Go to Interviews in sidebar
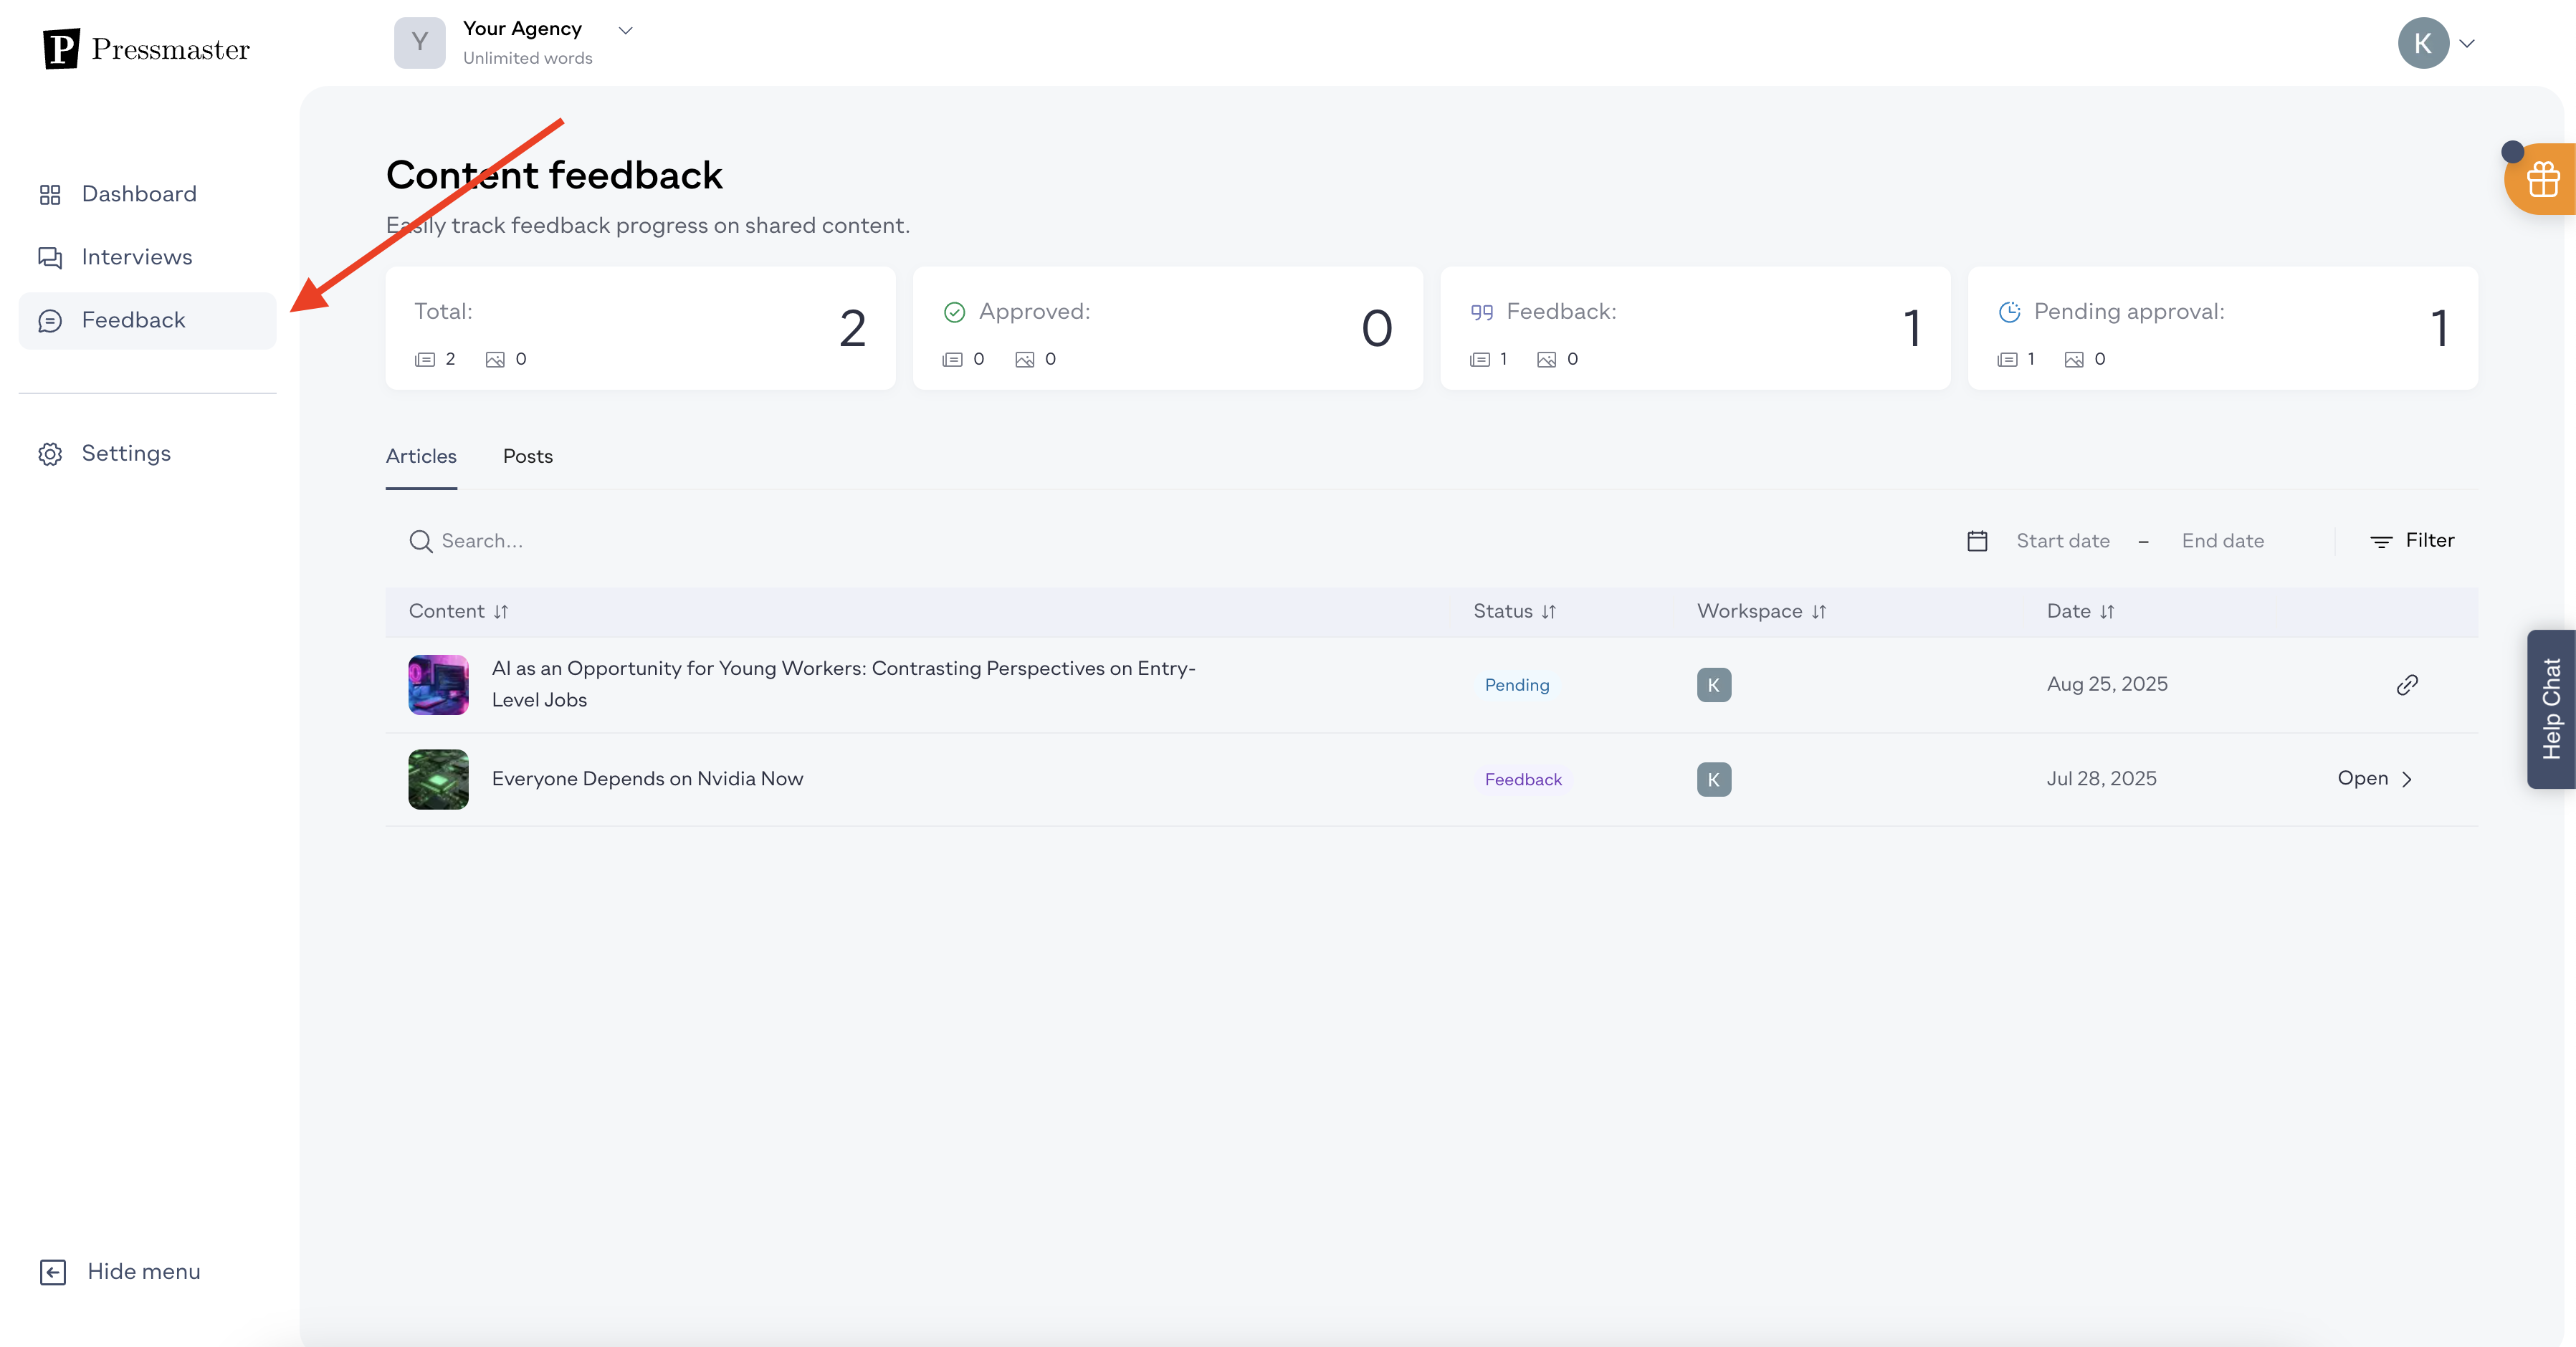Viewport: 2576px width, 1347px height. coord(136,257)
